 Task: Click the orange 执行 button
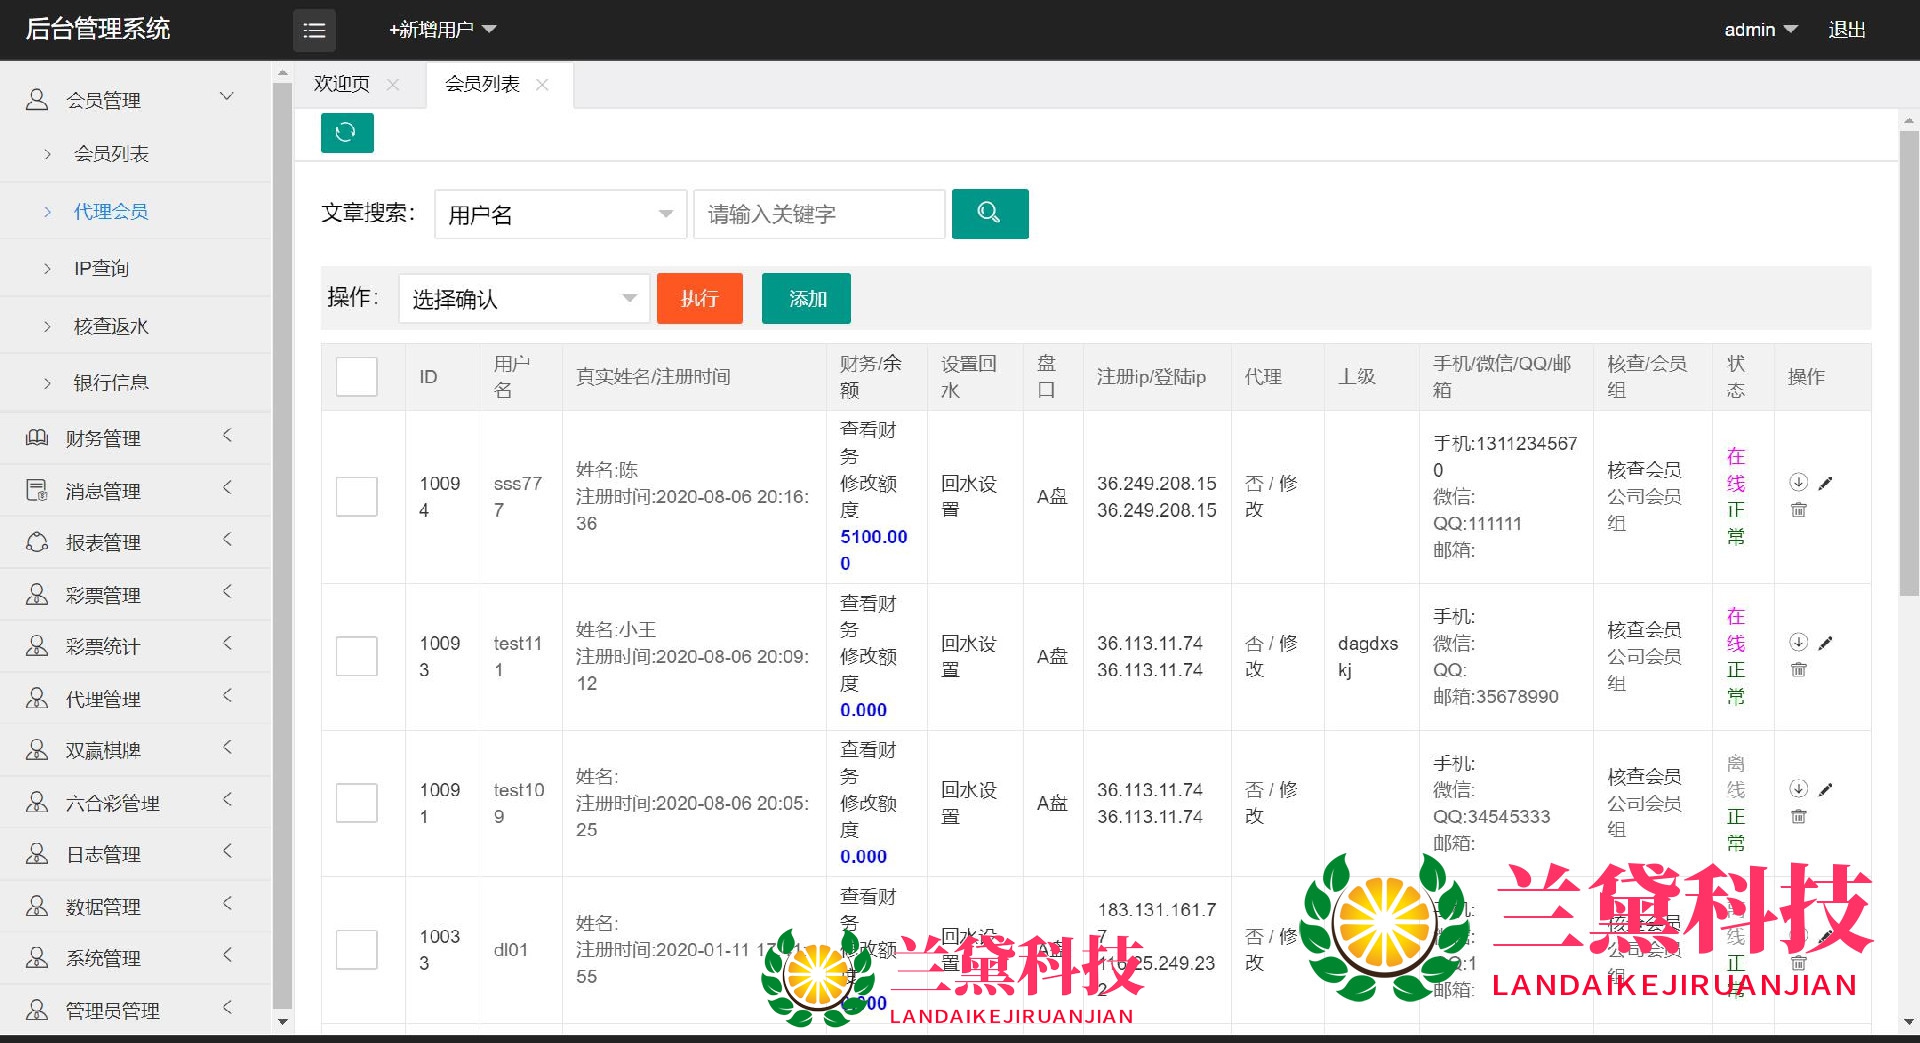point(699,298)
